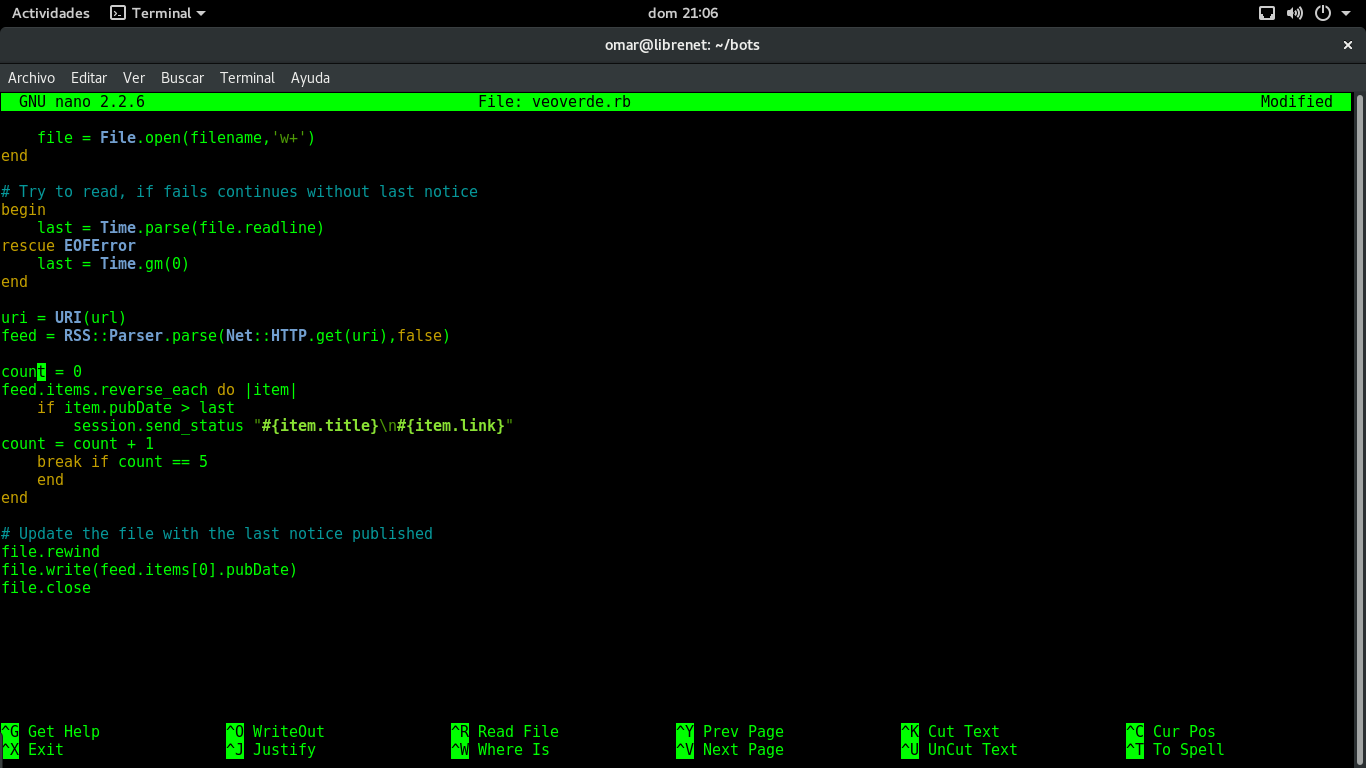
Task: Click the ^R Read File shortcut
Action: (x=505, y=732)
